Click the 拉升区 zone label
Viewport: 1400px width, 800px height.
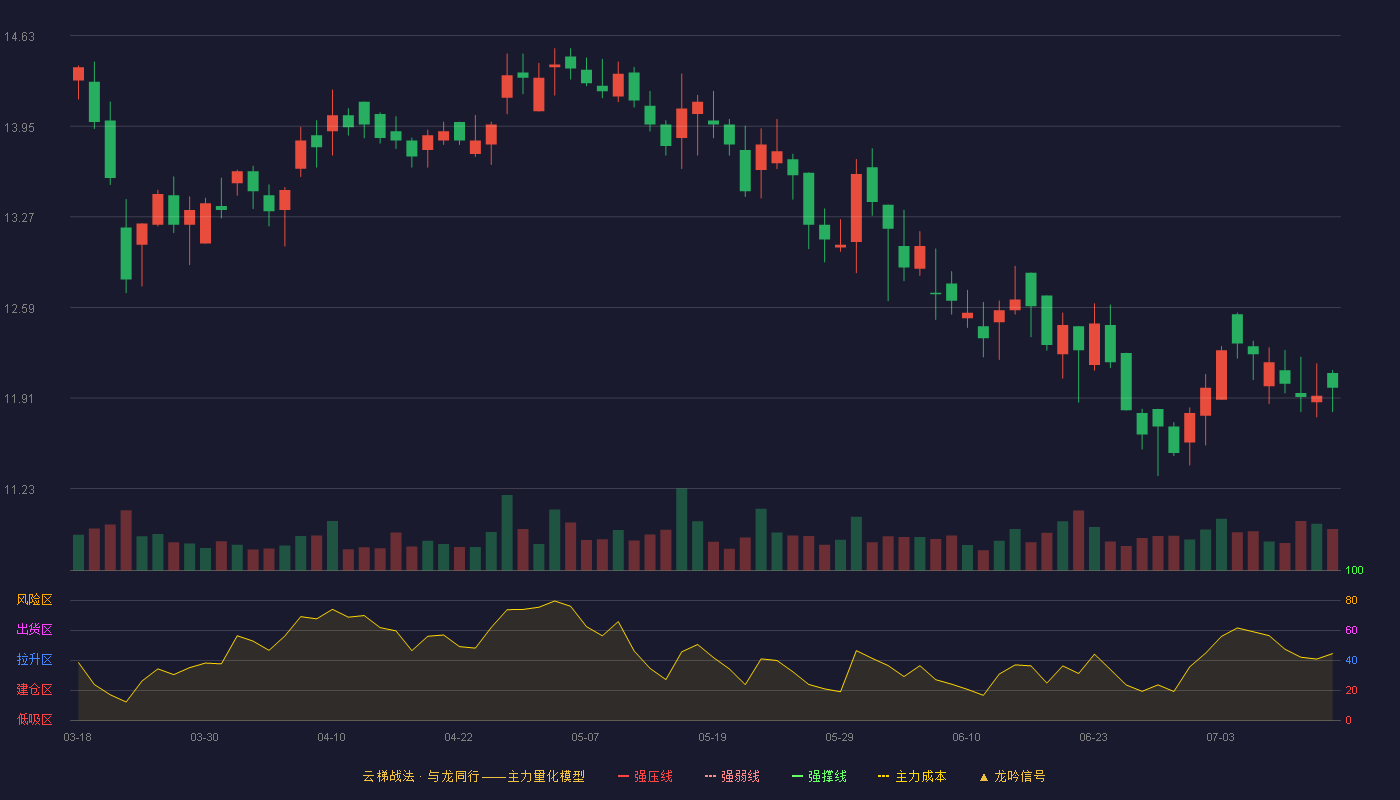pyautogui.click(x=34, y=660)
